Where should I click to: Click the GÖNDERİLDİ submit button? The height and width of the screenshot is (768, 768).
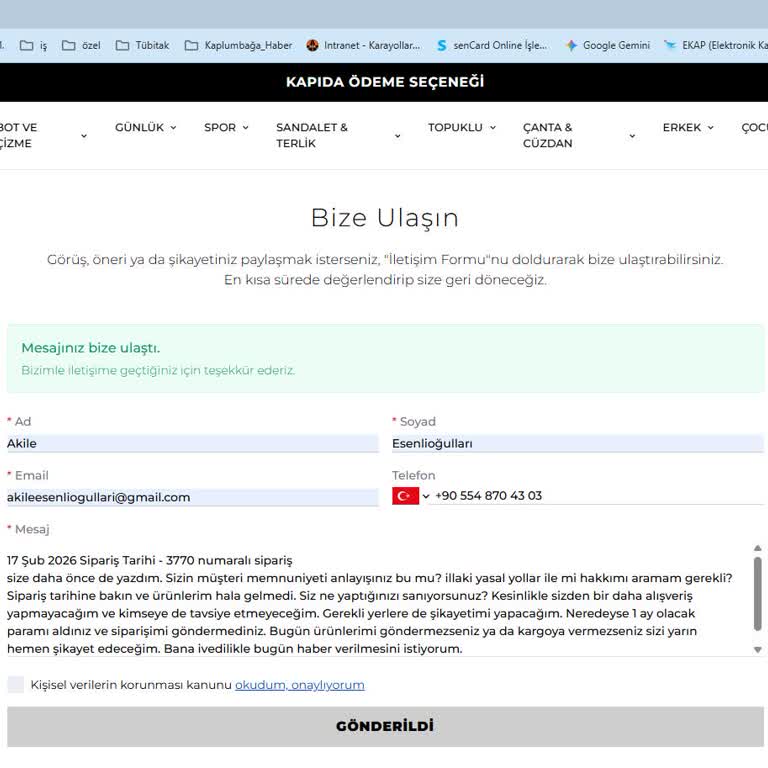coord(385,726)
